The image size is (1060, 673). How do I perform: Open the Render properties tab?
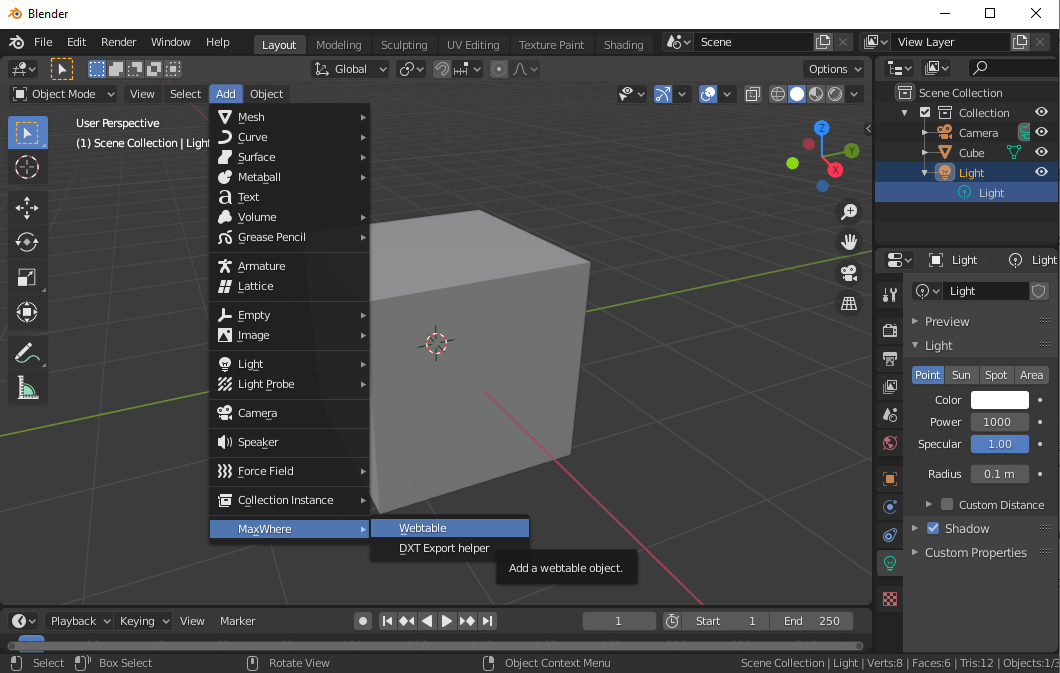pos(890,330)
